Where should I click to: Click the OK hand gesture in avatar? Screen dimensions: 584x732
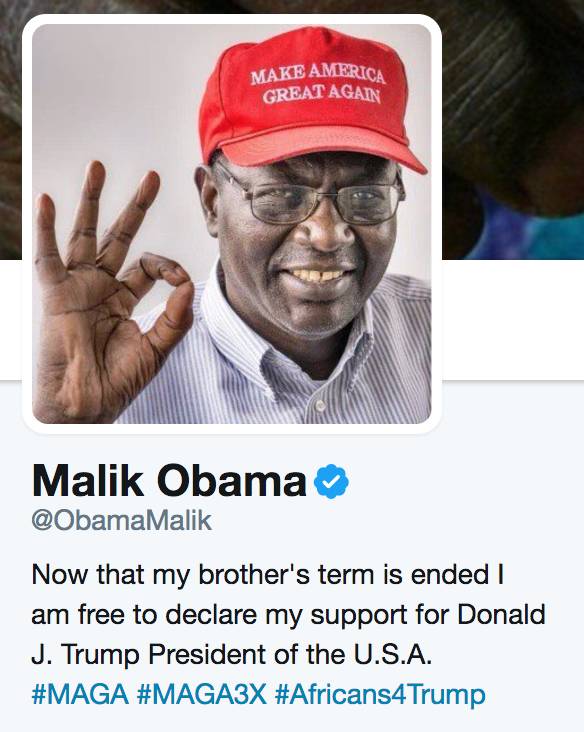(110, 289)
